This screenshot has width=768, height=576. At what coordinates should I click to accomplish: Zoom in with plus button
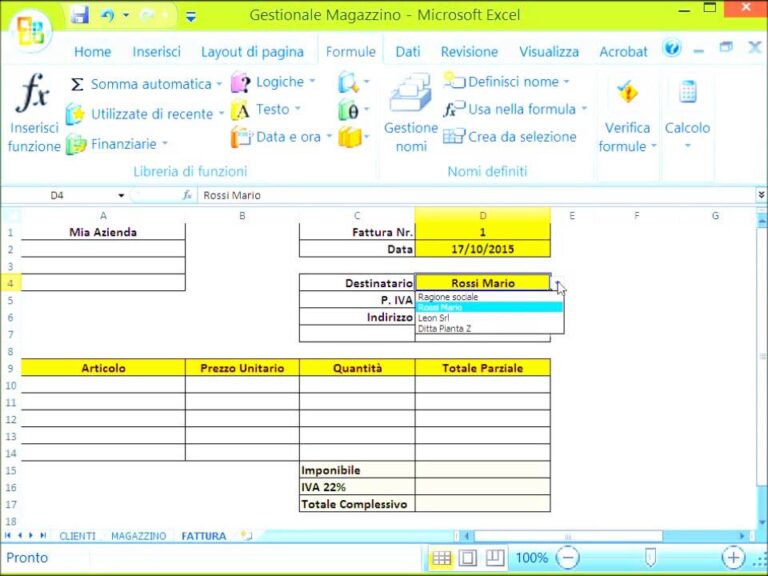coord(733,557)
